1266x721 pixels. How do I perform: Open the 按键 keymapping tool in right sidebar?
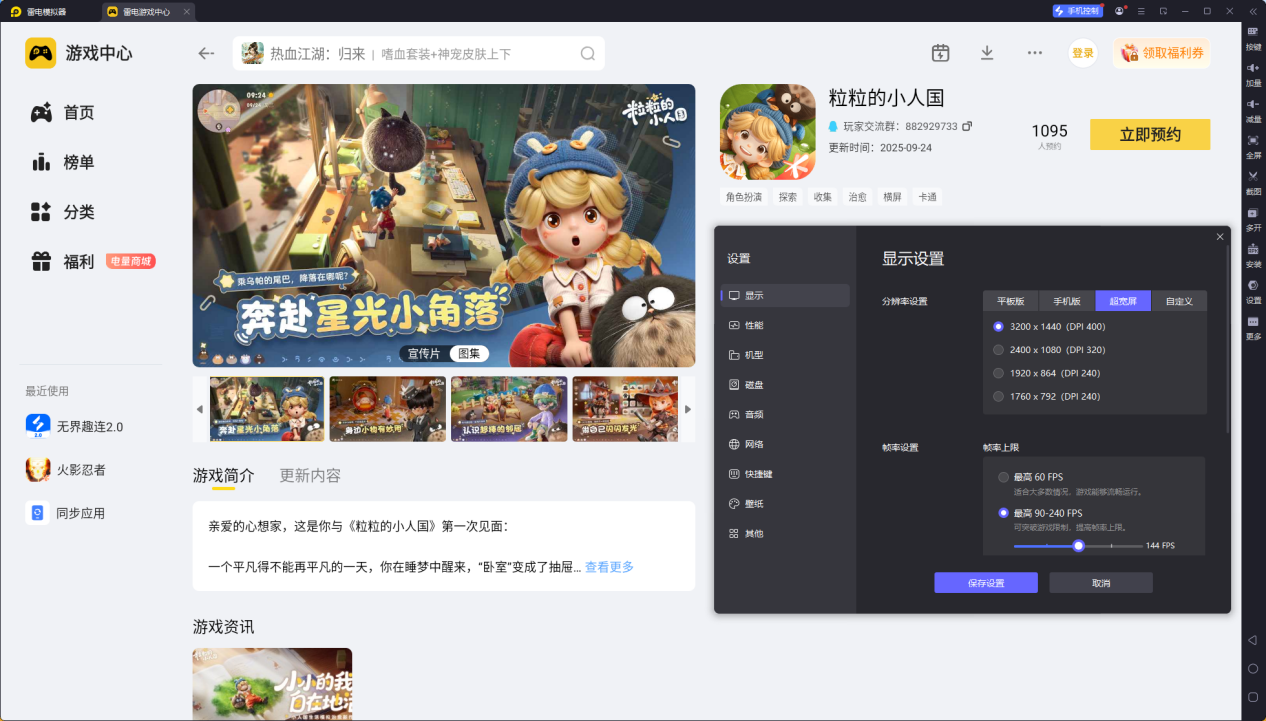point(1253,37)
